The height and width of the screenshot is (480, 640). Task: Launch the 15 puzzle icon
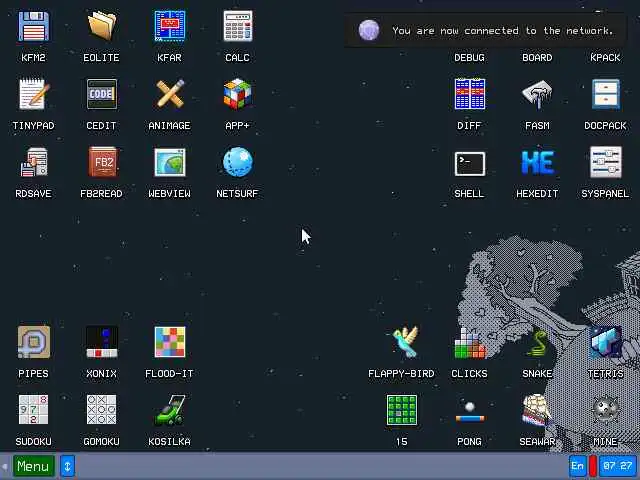tap(402, 409)
